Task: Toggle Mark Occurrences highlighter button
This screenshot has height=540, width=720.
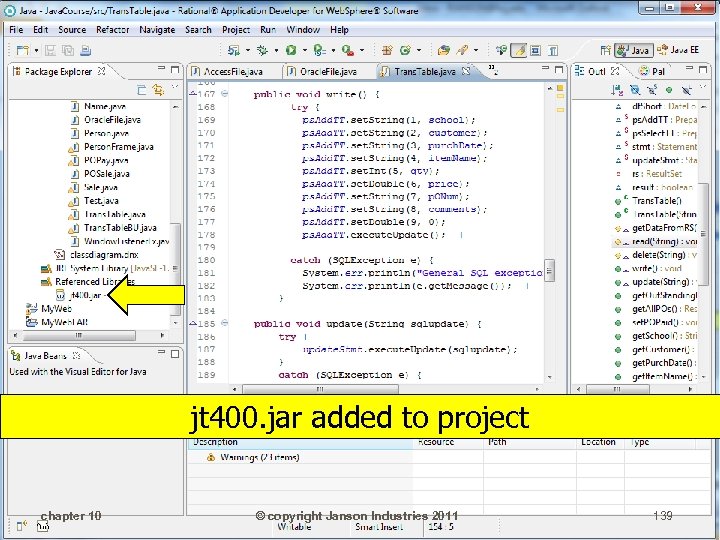Action: coord(519,50)
